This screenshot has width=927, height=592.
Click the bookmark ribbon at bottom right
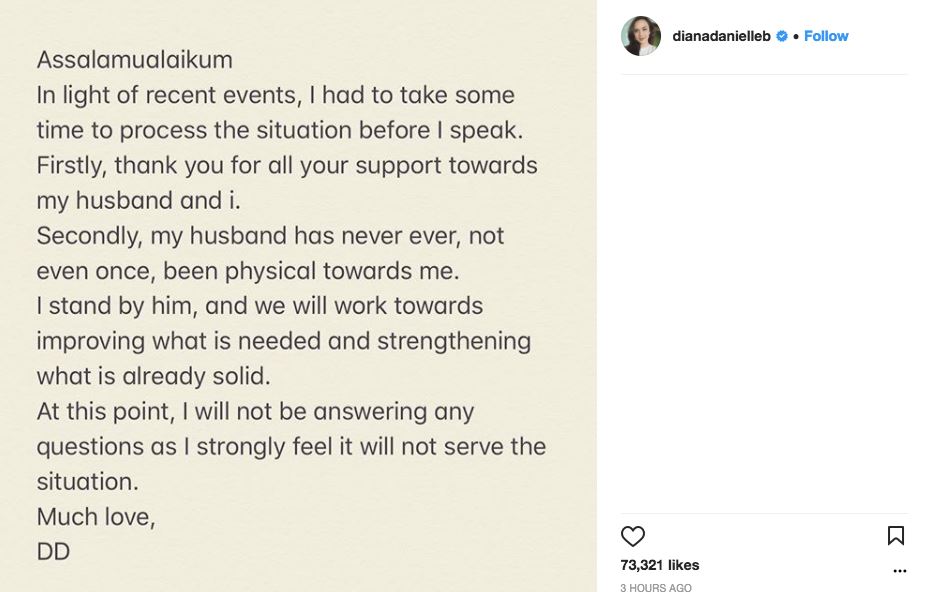tap(897, 536)
